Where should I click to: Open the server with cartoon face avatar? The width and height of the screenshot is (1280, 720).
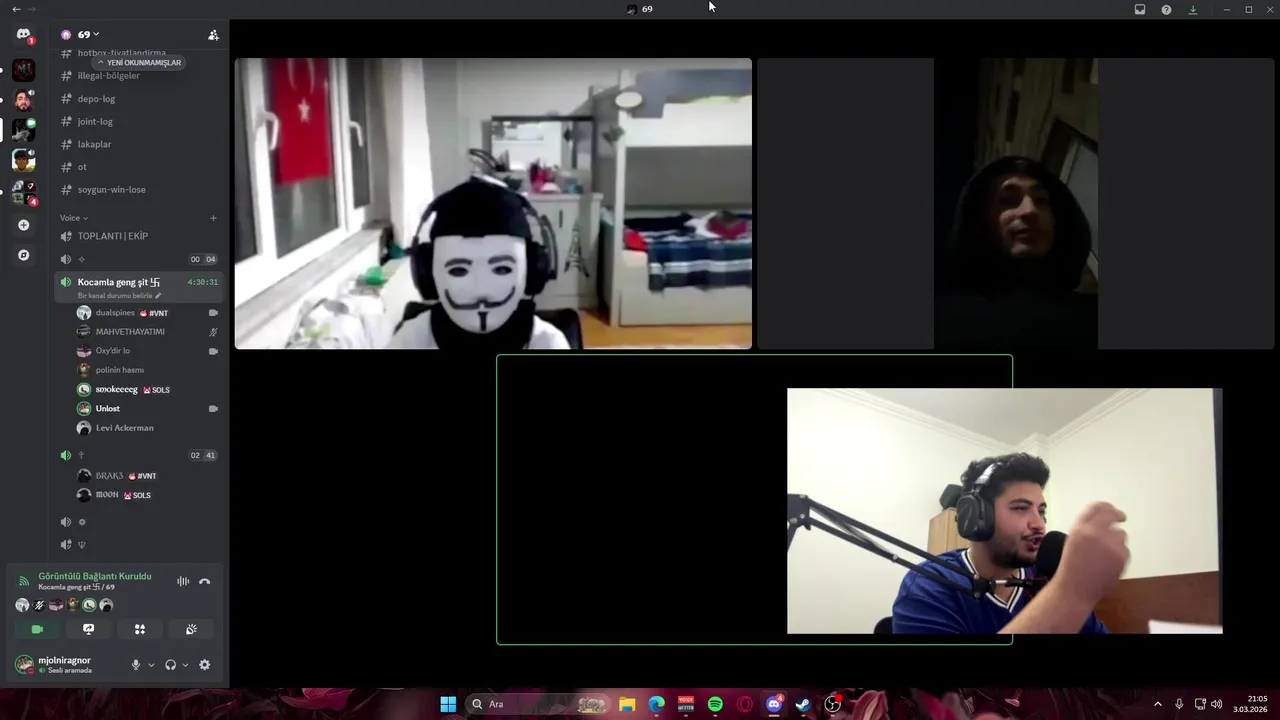(23, 160)
